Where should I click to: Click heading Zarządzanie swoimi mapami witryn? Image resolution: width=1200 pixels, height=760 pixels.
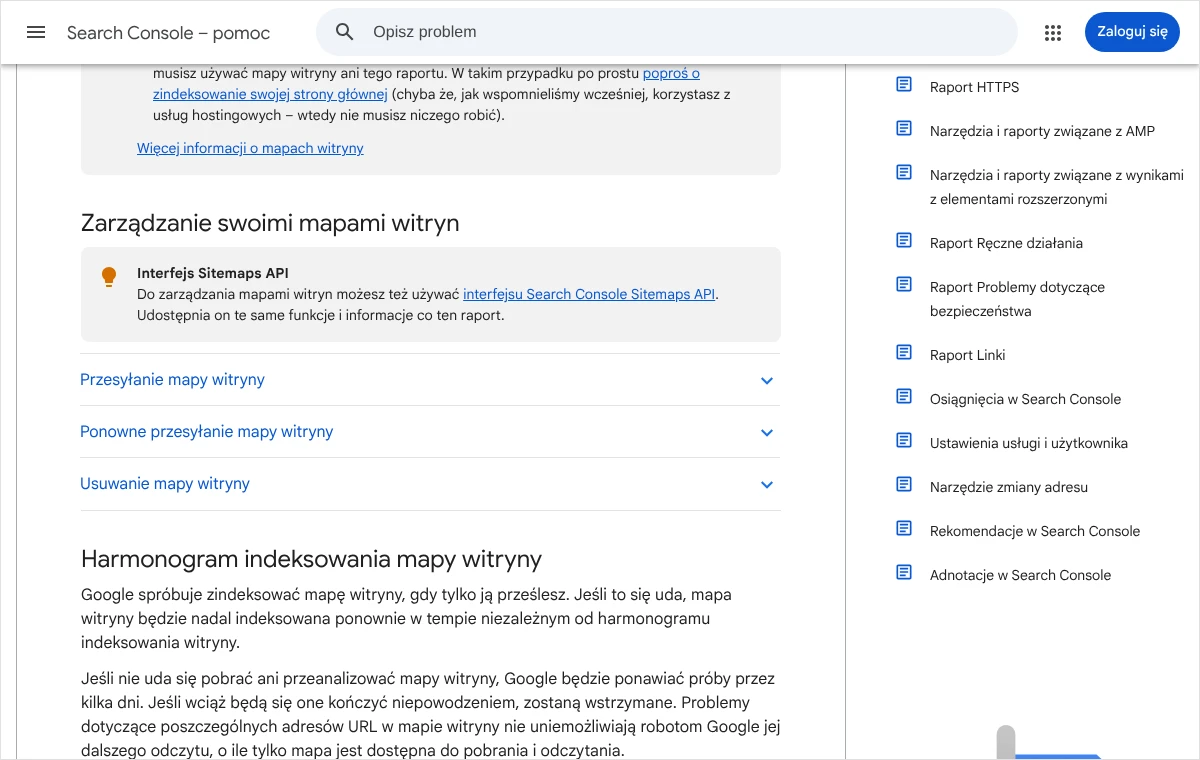pyautogui.click(x=270, y=223)
